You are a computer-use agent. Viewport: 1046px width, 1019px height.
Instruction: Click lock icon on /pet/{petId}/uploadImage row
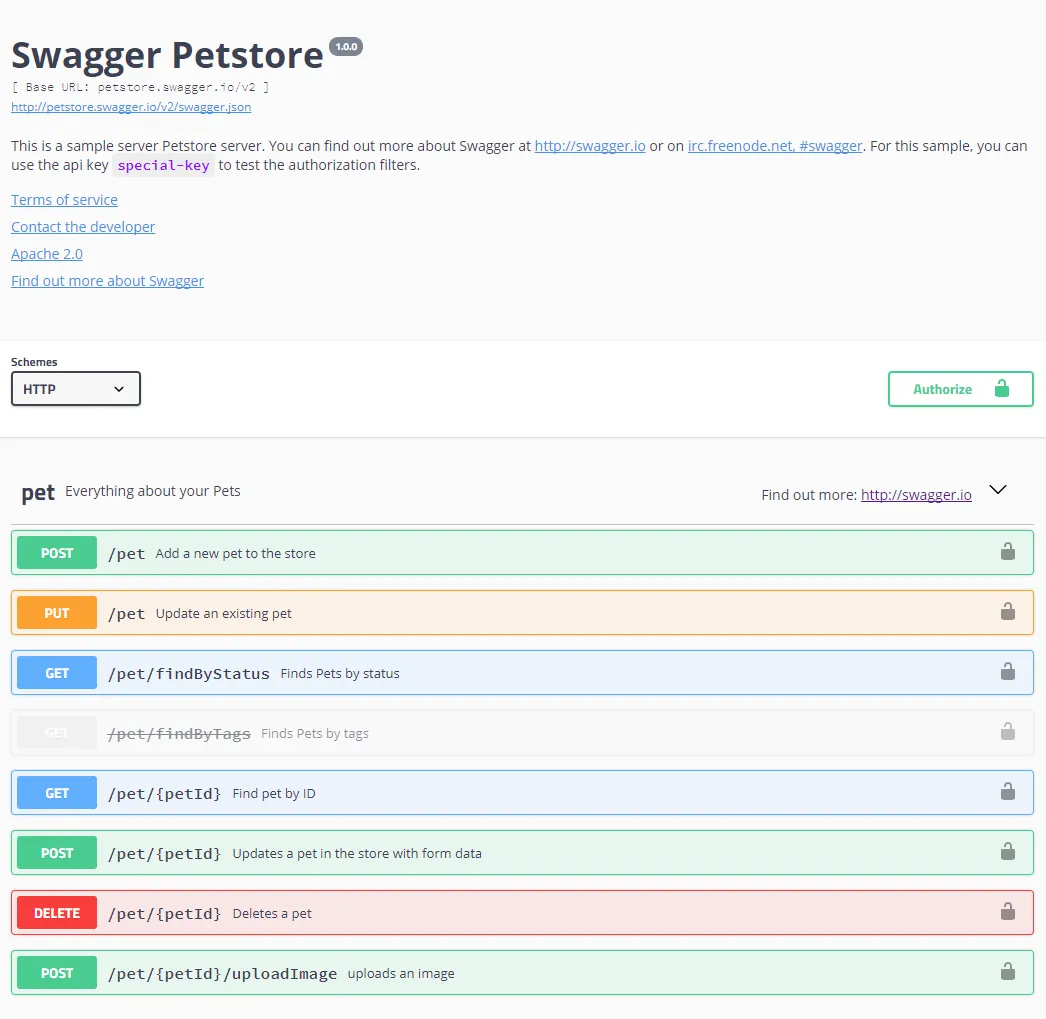tap(1008, 972)
